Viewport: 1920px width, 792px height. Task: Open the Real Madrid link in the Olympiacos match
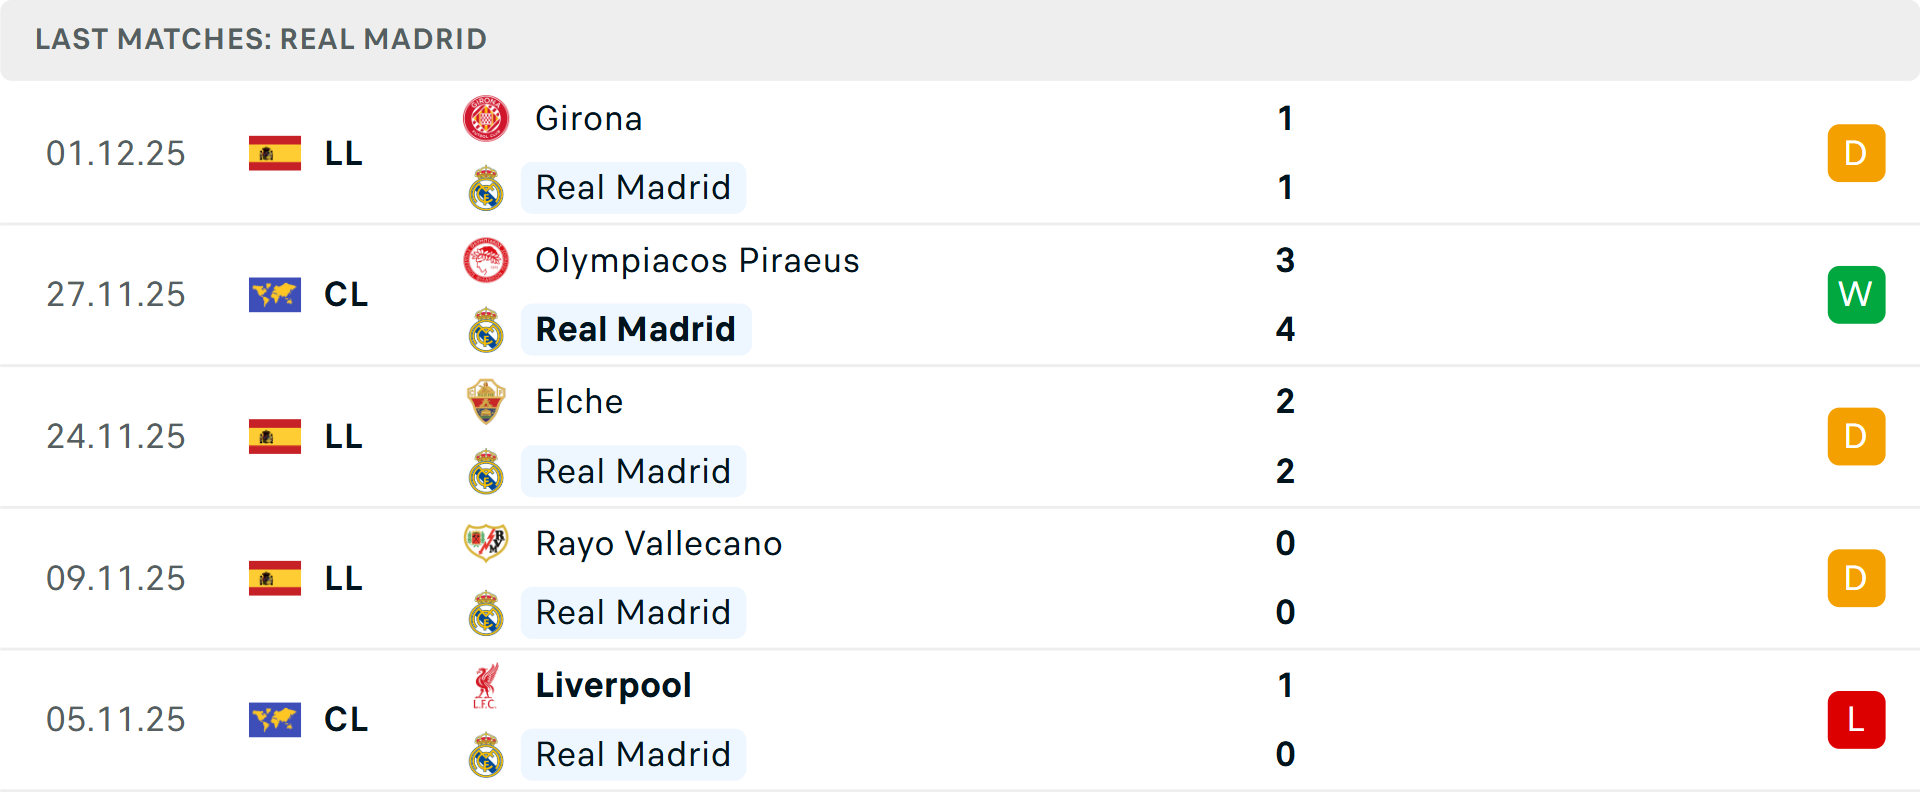[635, 329]
